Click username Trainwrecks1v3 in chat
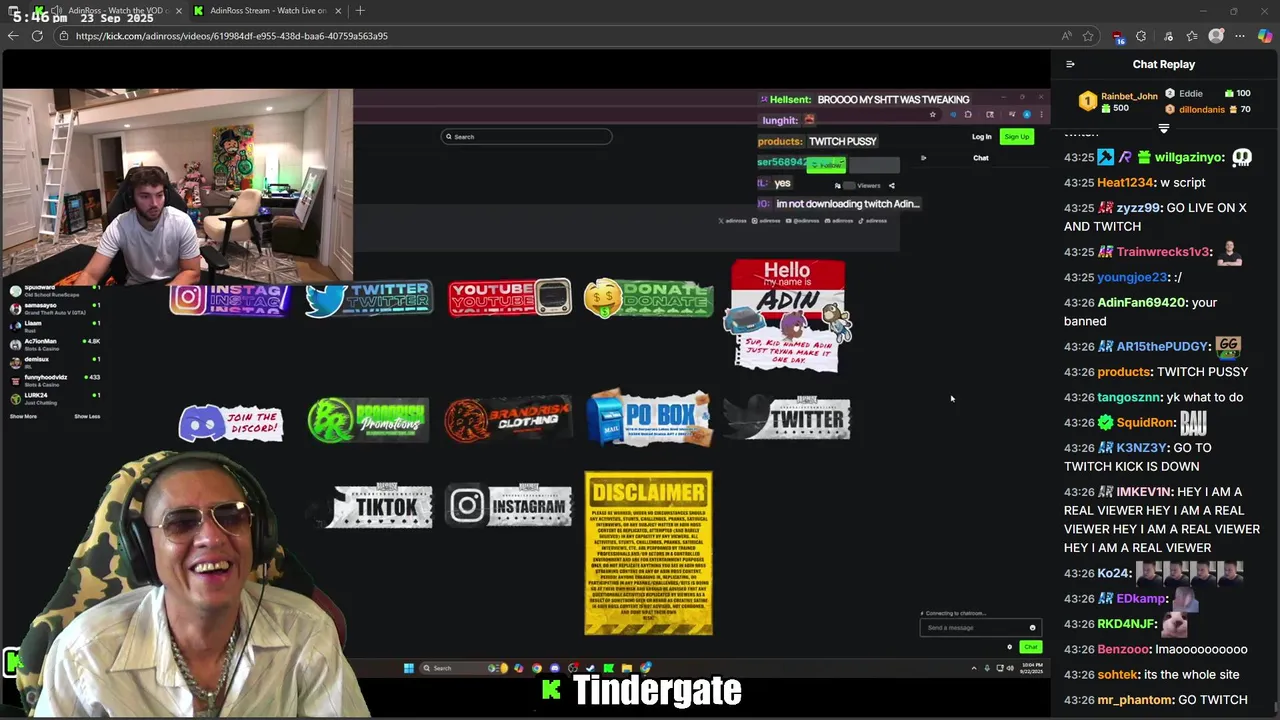Image resolution: width=1280 pixels, height=720 pixels. click(1164, 252)
